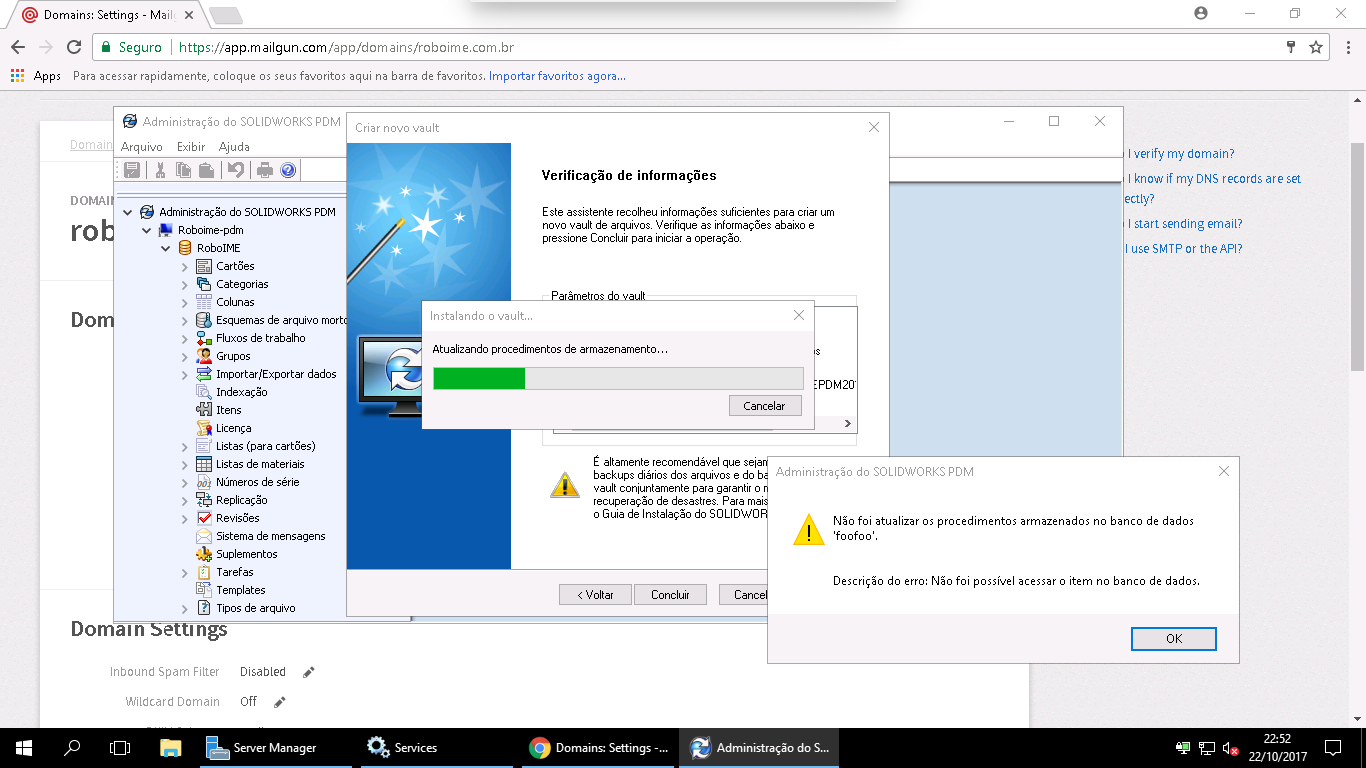Expand the Importar/Exportar dados node
This screenshot has width=1366, height=768.
point(185,374)
